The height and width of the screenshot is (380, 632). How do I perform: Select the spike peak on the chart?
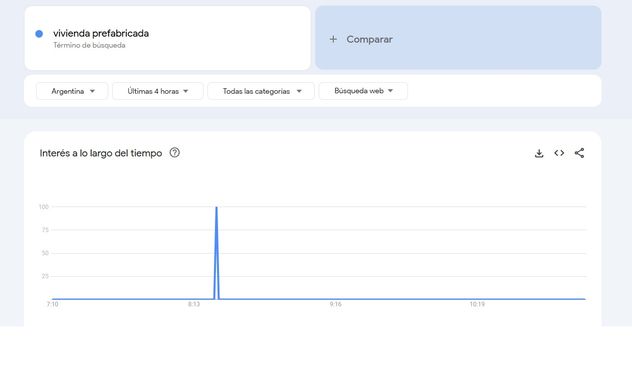[x=216, y=207]
